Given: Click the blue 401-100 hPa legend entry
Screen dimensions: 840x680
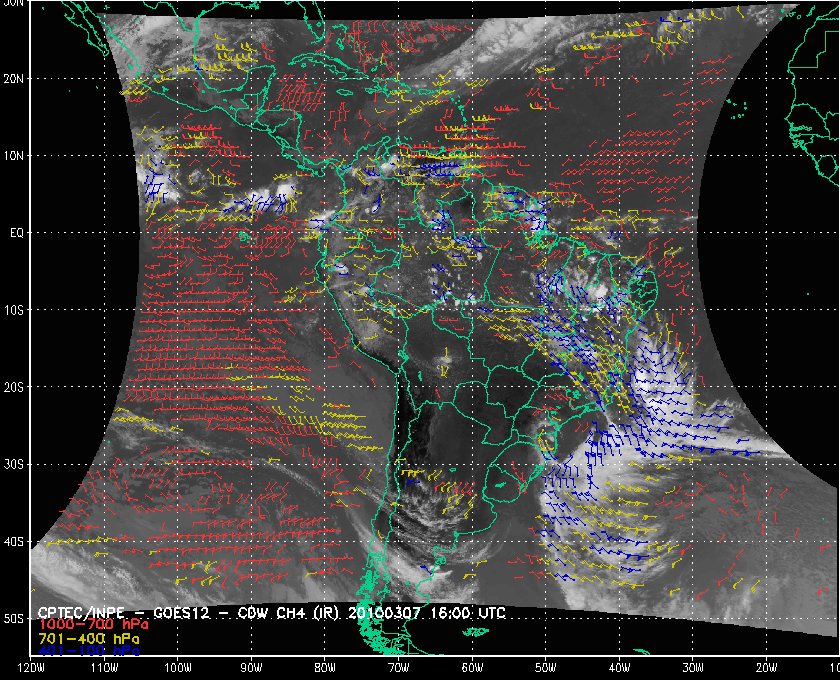Looking at the screenshot, I should tap(89, 651).
